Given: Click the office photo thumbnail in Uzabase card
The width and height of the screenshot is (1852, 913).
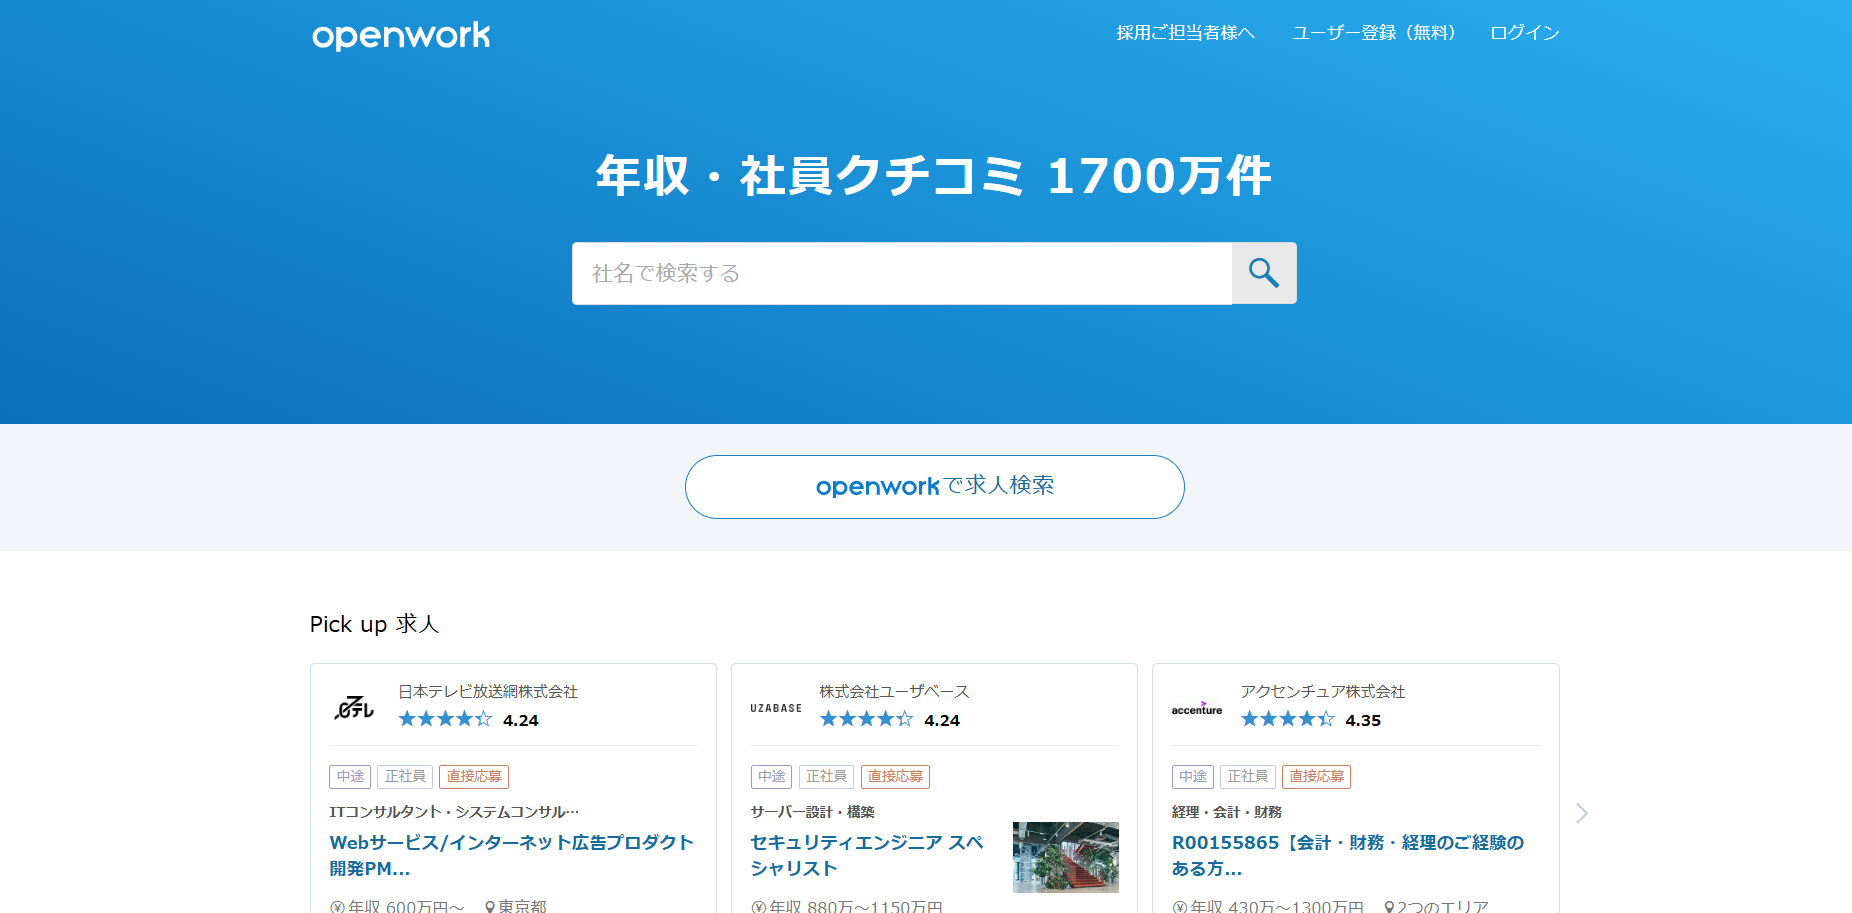Looking at the screenshot, I should coord(1065,857).
